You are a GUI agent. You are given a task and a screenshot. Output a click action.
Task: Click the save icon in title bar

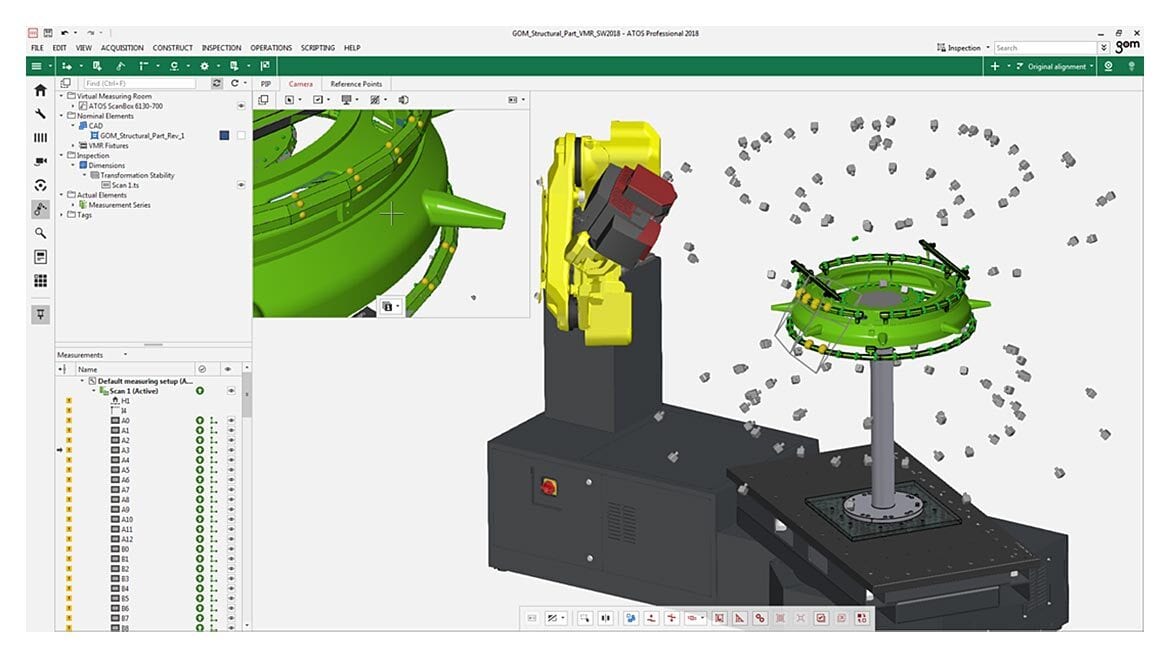coord(48,33)
